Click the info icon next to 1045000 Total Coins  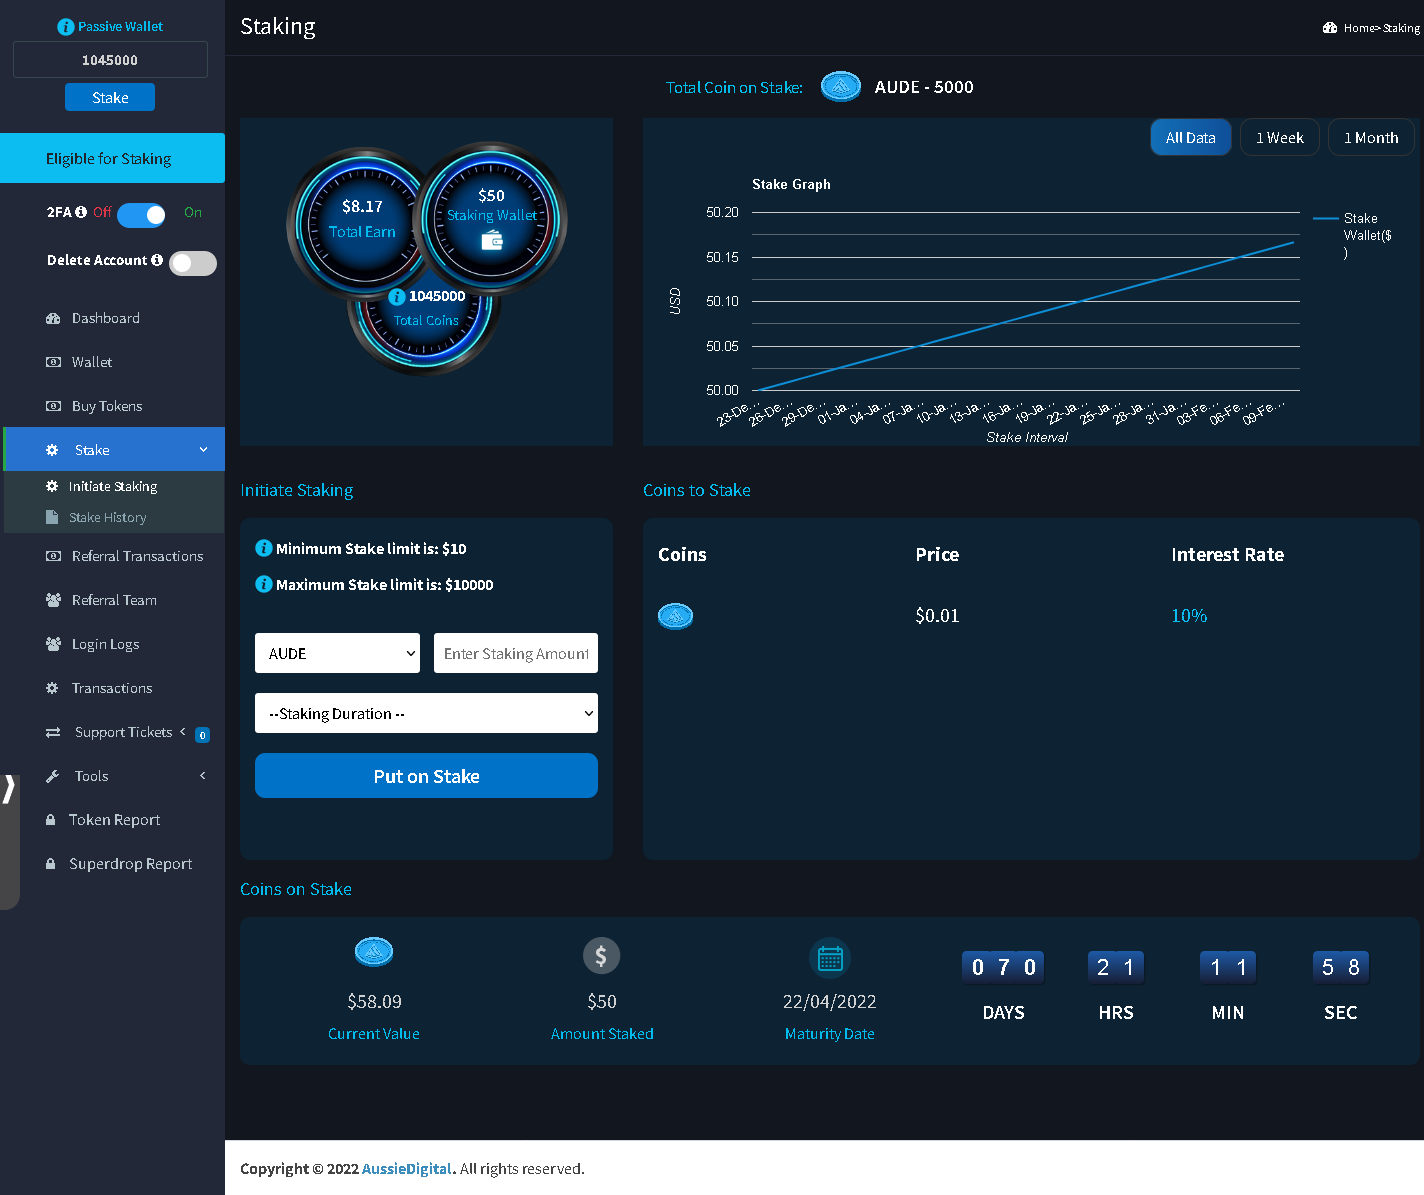[x=397, y=297]
